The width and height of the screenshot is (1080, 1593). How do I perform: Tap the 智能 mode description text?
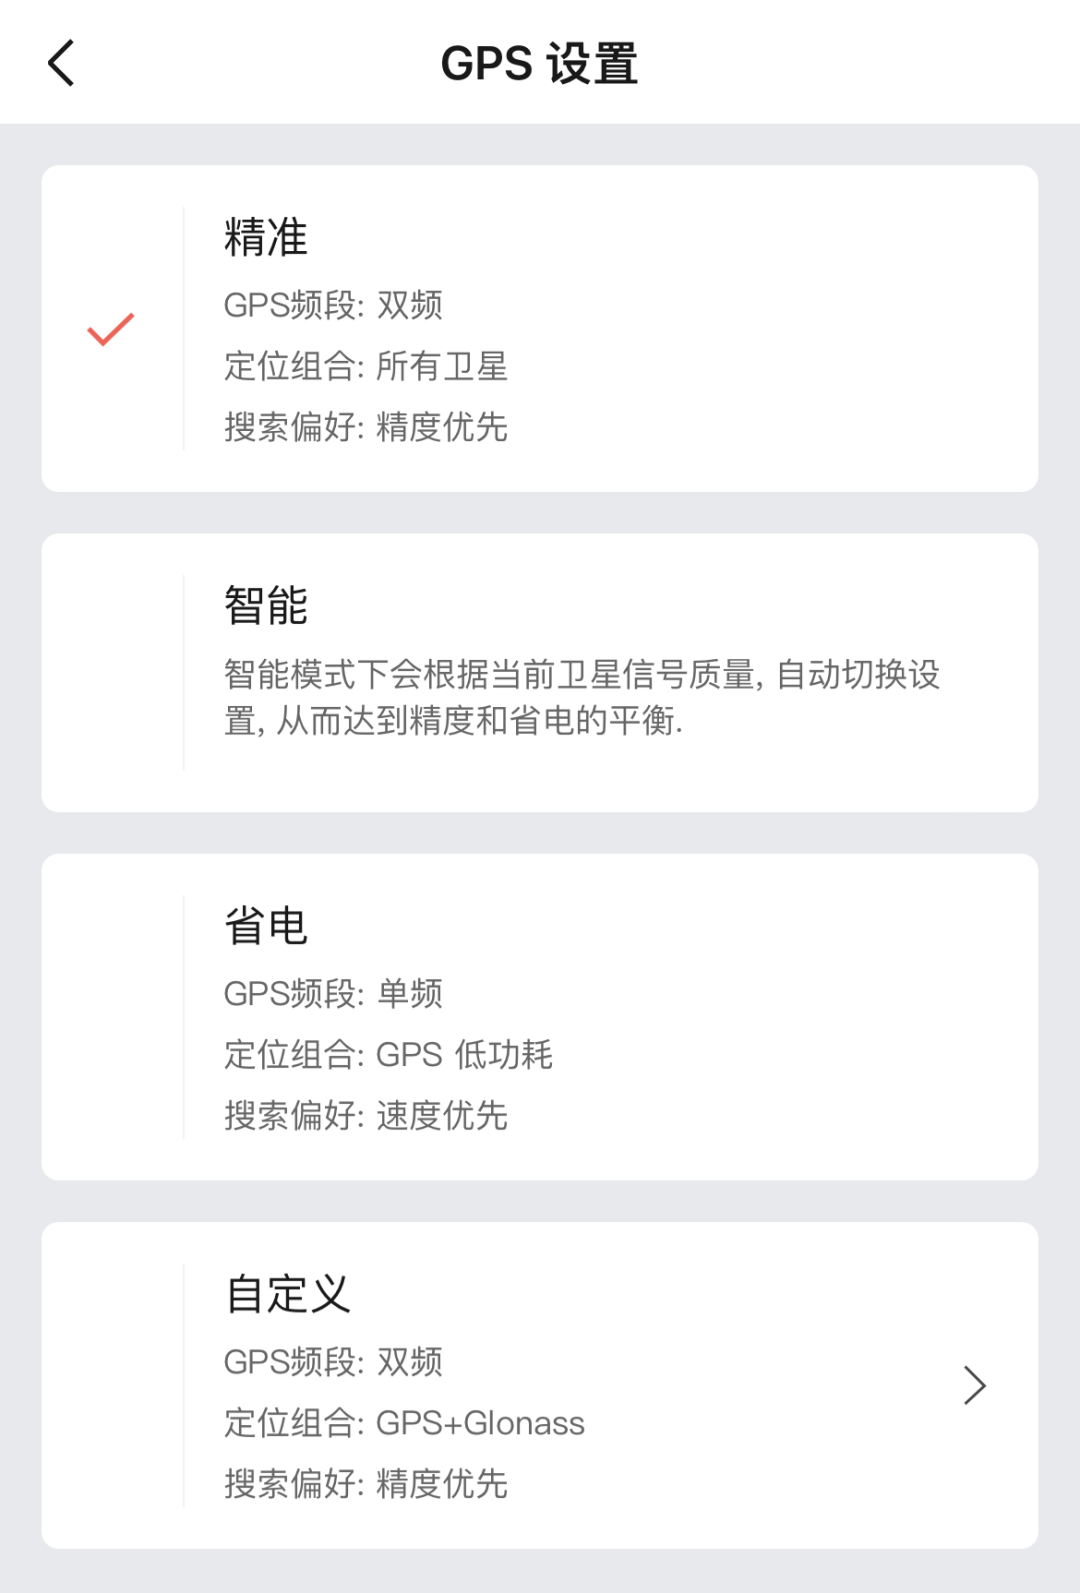(x=580, y=697)
